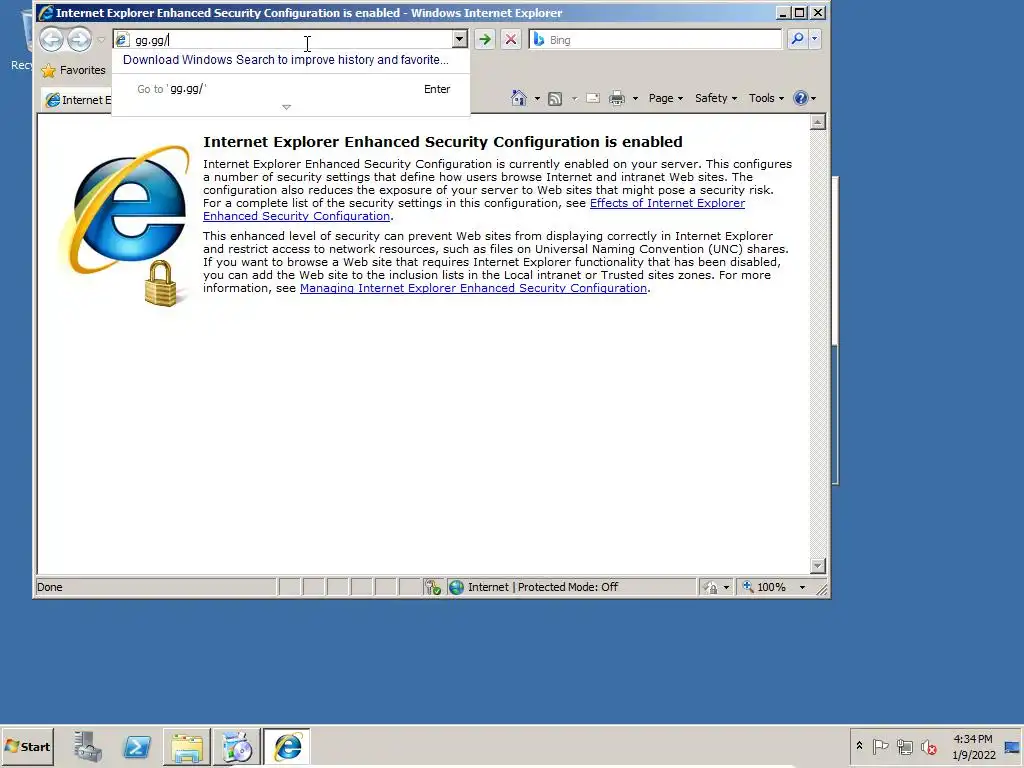The image size is (1024, 768).
Task: Click the Show desktop icon by clock
Action: pyautogui.click(x=1012, y=746)
